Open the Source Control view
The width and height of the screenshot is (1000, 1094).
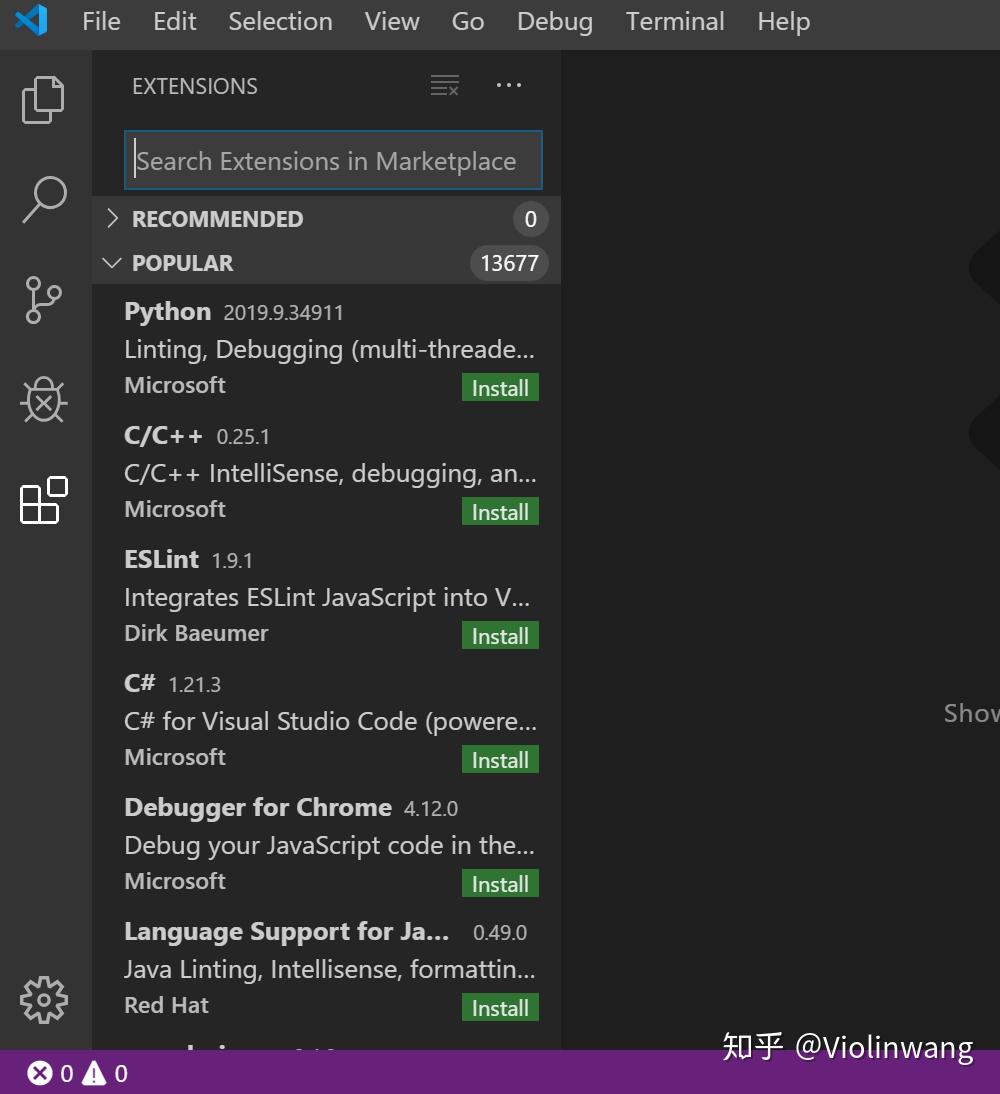tap(44, 300)
